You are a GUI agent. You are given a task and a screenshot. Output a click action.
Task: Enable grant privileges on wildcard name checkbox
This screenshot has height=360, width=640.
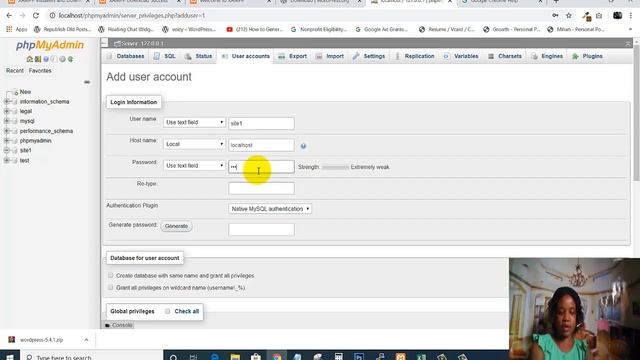click(111, 287)
